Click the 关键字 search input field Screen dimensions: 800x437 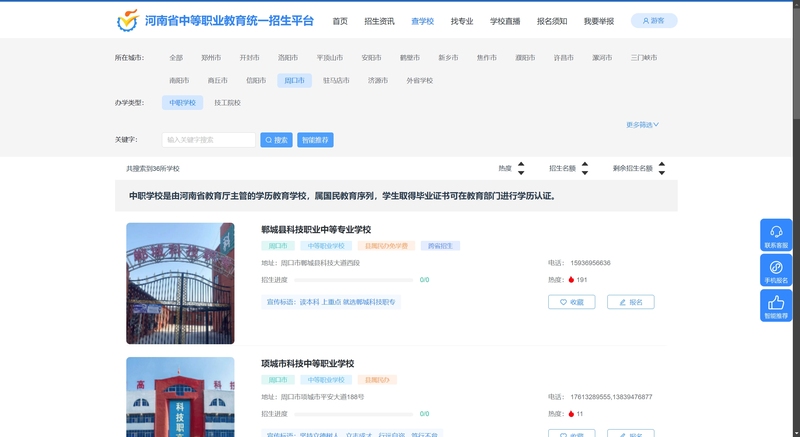point(209,140)
